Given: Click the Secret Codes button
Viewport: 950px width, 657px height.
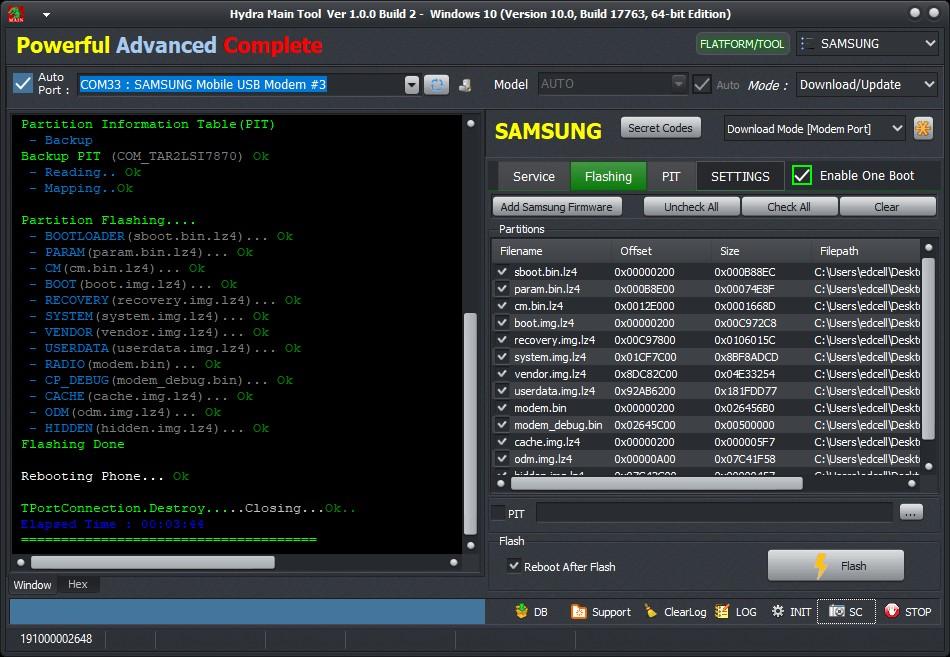Looking at the screenshot, I should coord(660,128).
